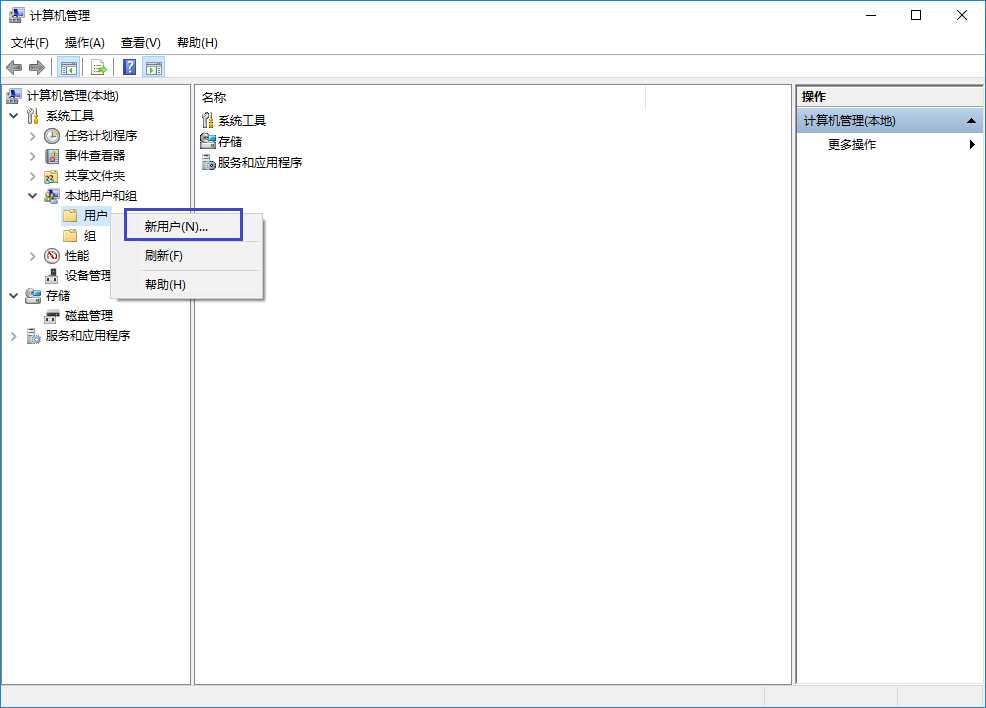The height and width of the screenshot is (708, 986).
Task: Expand the 共享文件夹 node
Action: 33,176
